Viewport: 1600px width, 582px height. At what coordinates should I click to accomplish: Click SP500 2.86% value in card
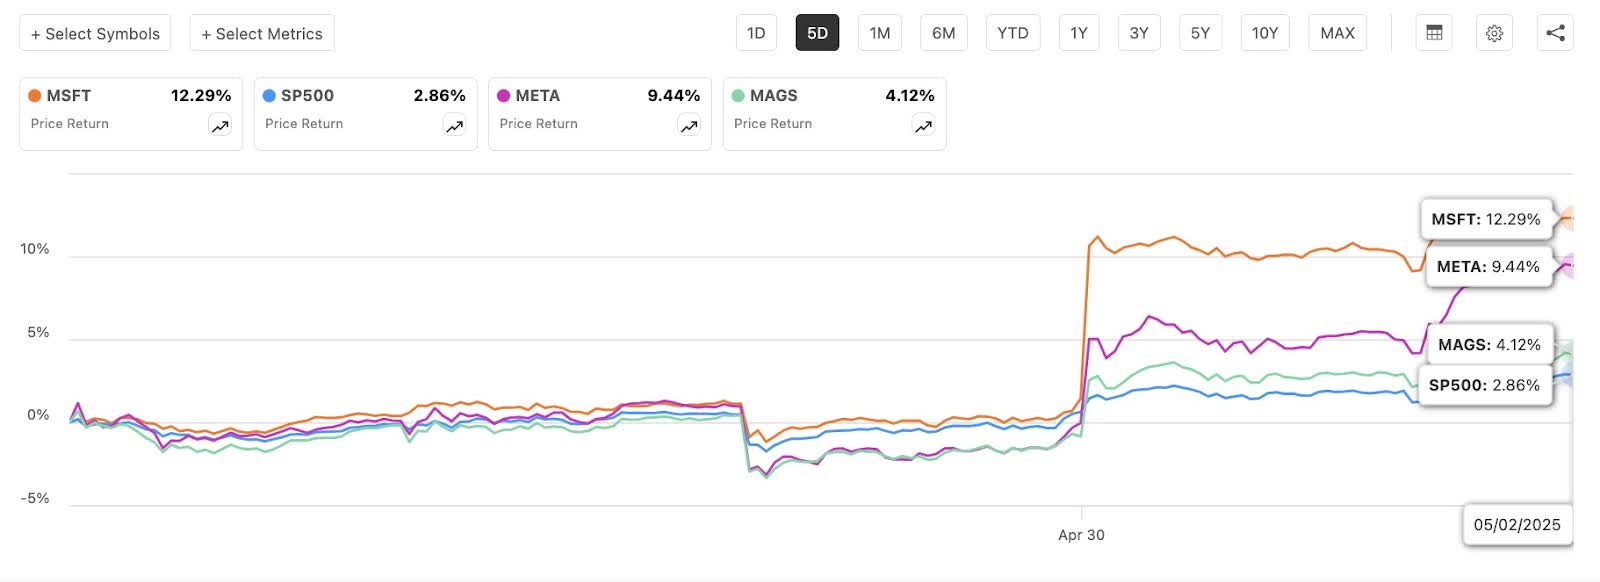[440, 96]
